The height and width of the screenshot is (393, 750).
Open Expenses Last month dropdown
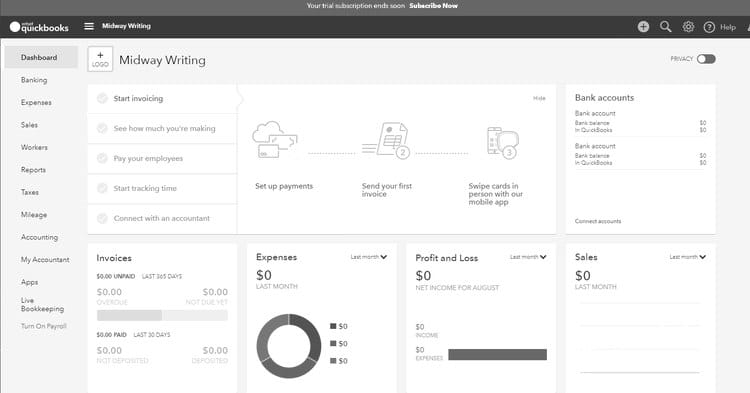[x=368, y=257]
